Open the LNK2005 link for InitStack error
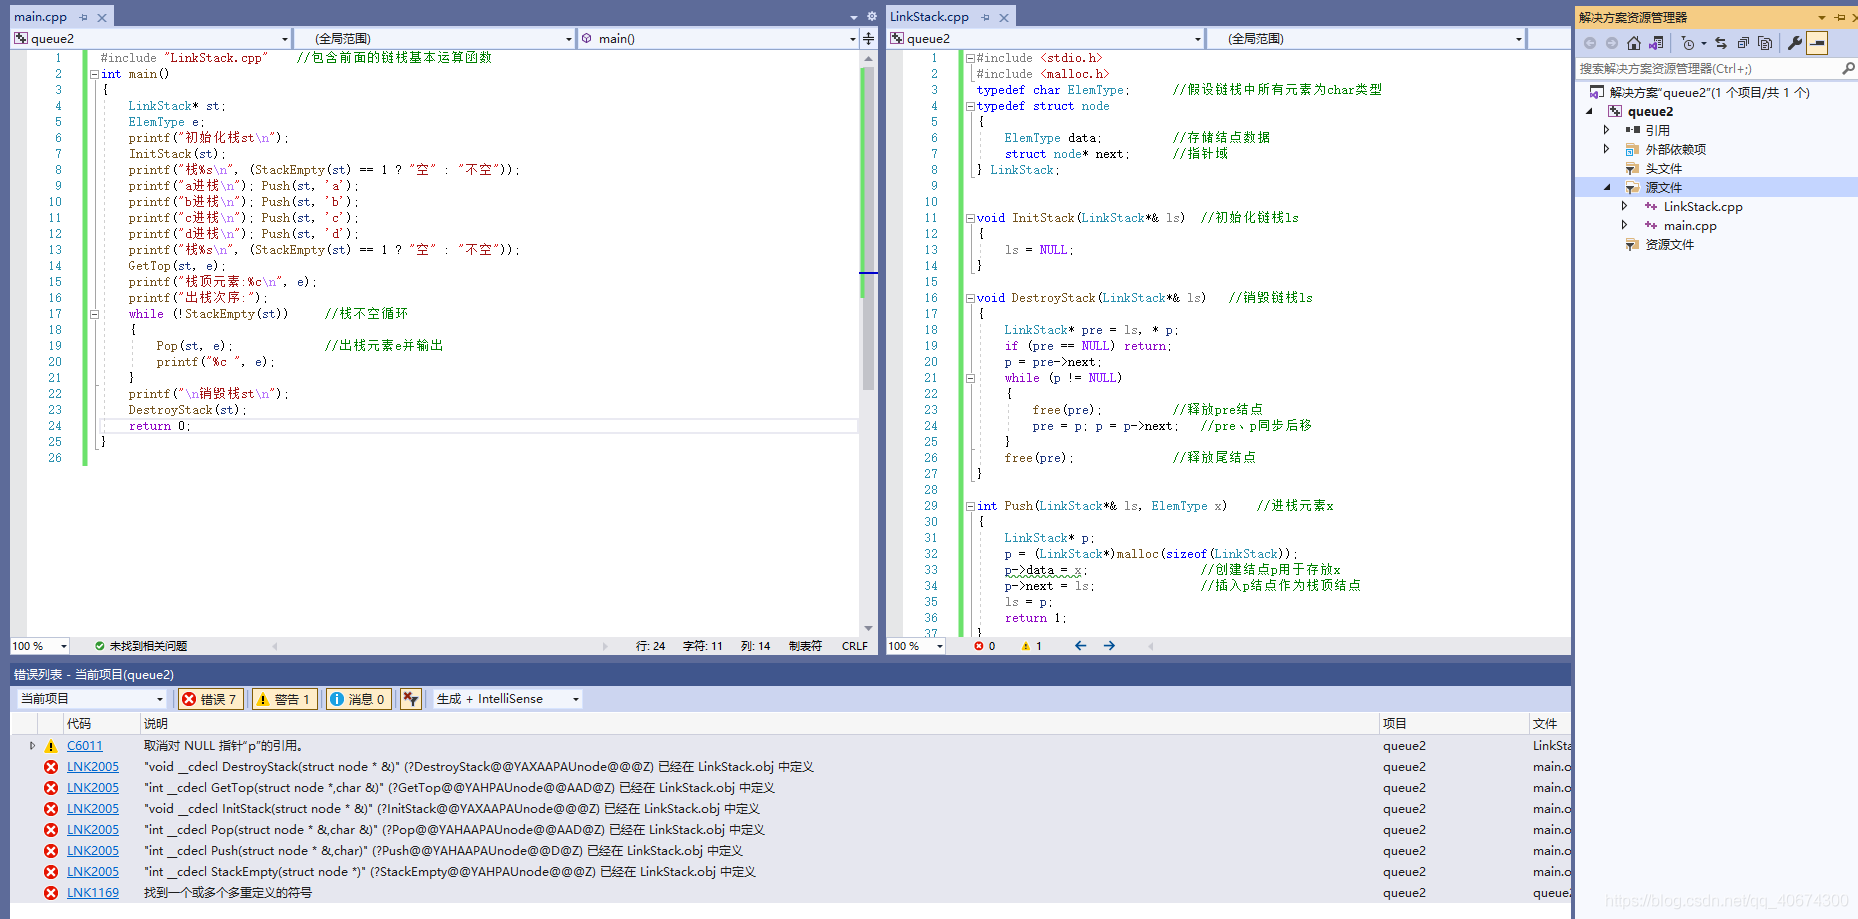This screenshot has width=1858, height=919. [93, 809]
